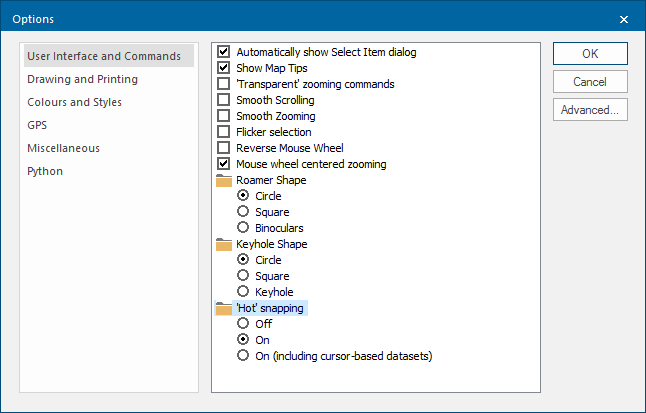Collapse the Roamer Shape group label

pos(271,180)
